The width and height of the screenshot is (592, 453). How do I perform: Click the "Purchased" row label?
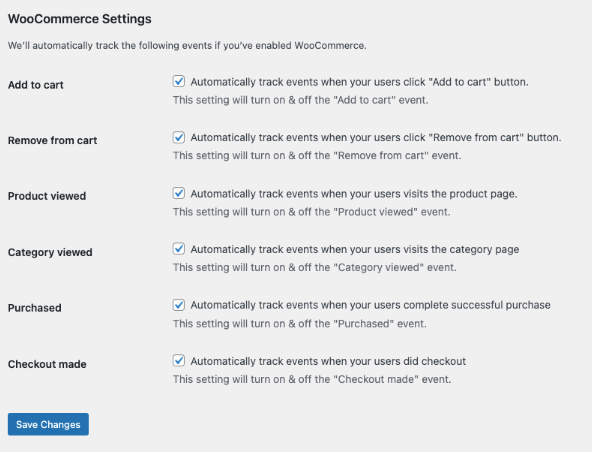point(35,308)
